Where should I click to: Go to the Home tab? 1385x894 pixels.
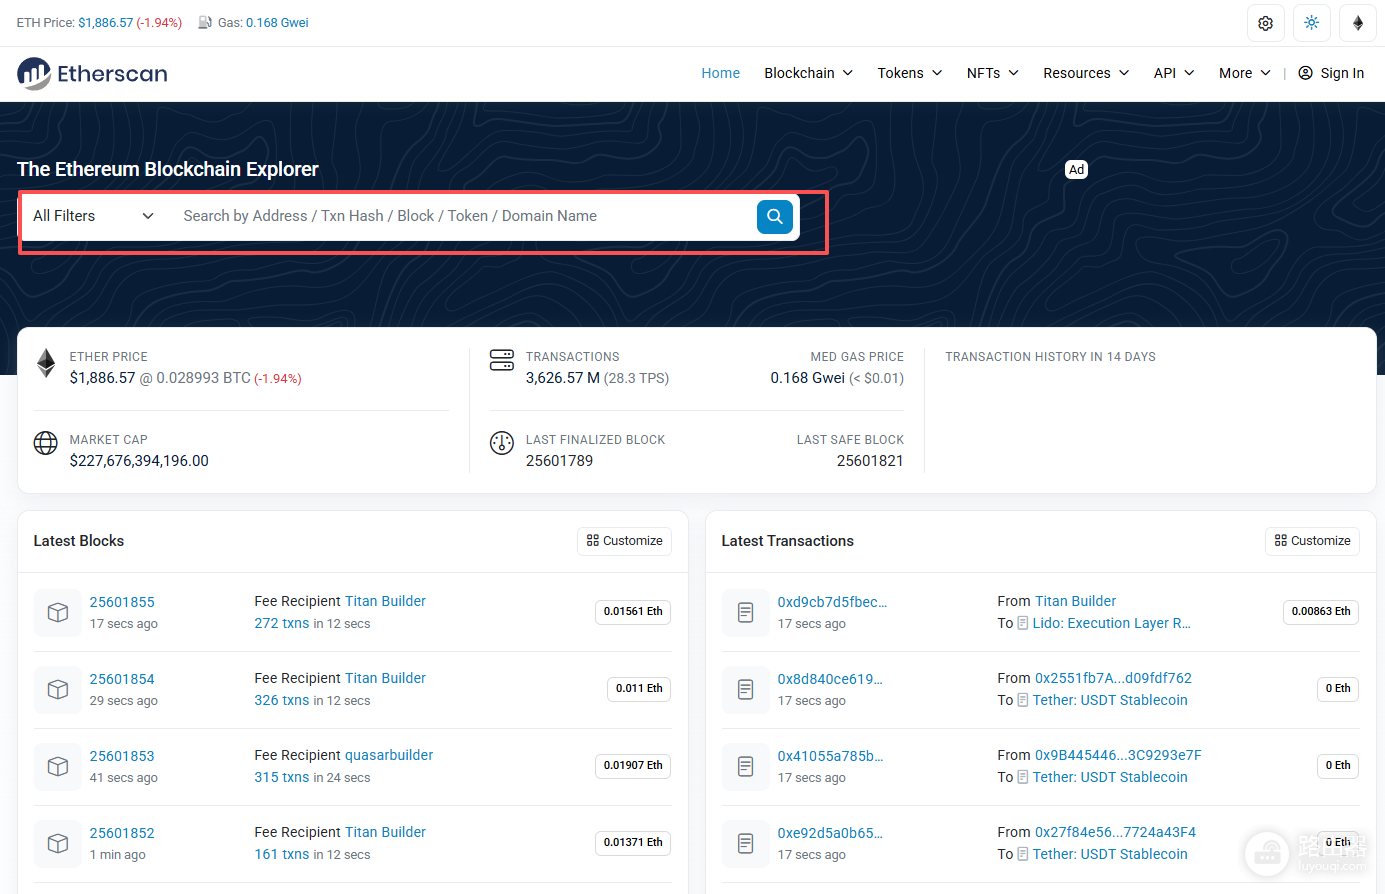720,73
